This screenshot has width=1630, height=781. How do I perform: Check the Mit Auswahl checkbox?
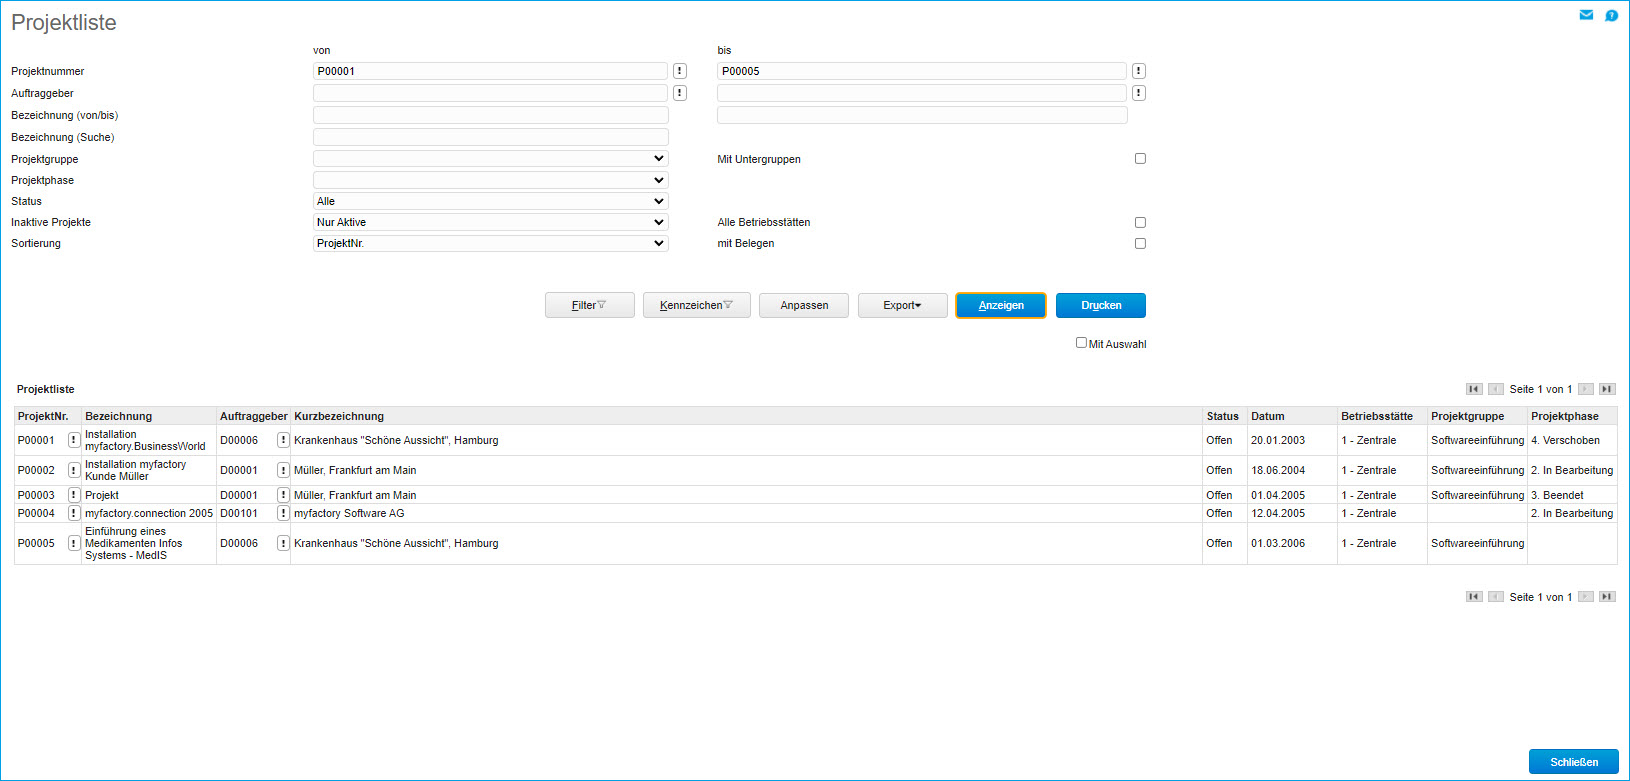coord(1081,343)
